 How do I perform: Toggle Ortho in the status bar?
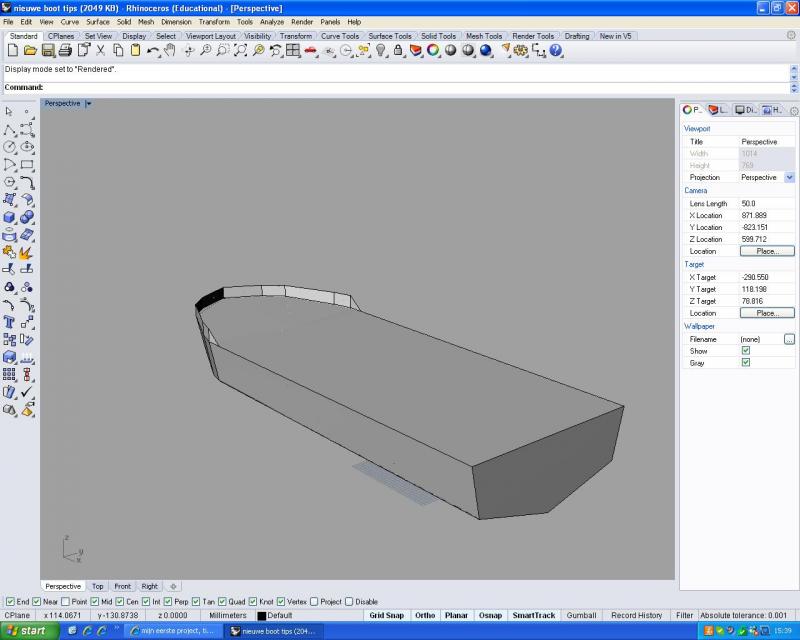[425, 616]
